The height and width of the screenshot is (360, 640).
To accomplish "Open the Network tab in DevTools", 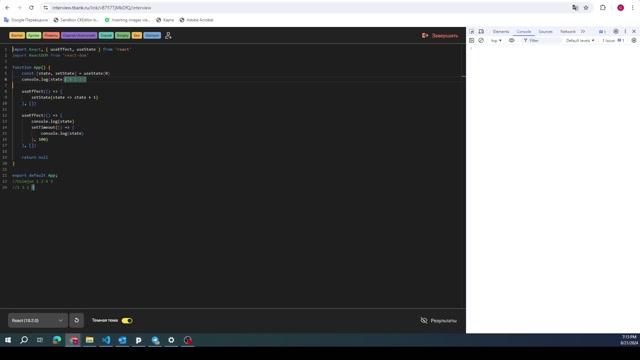I will tap(568, 31).
